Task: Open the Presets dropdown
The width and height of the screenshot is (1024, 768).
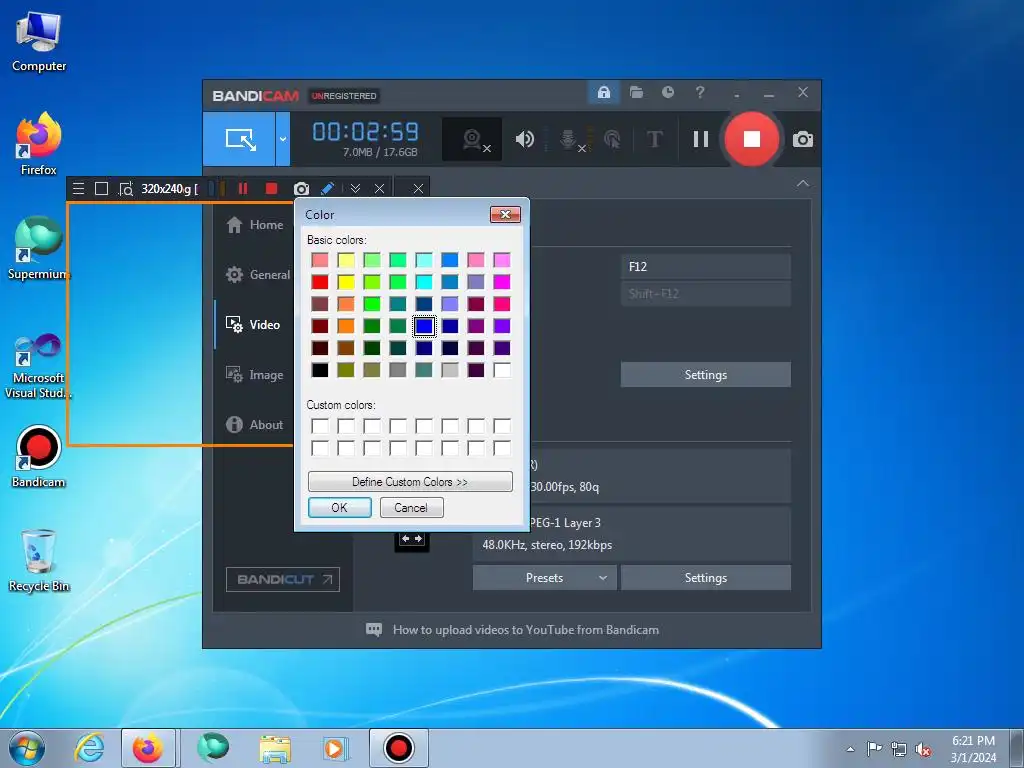Action: 544,578
